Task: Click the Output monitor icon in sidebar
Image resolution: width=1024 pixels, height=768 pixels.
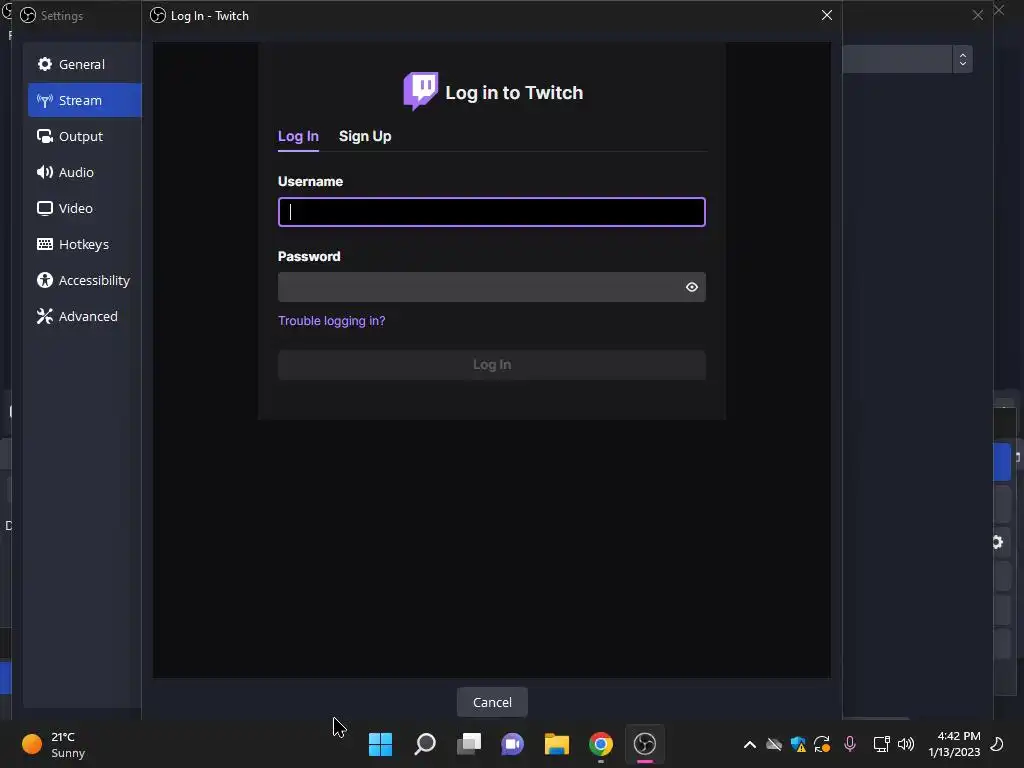Action: tap(44, 136)
